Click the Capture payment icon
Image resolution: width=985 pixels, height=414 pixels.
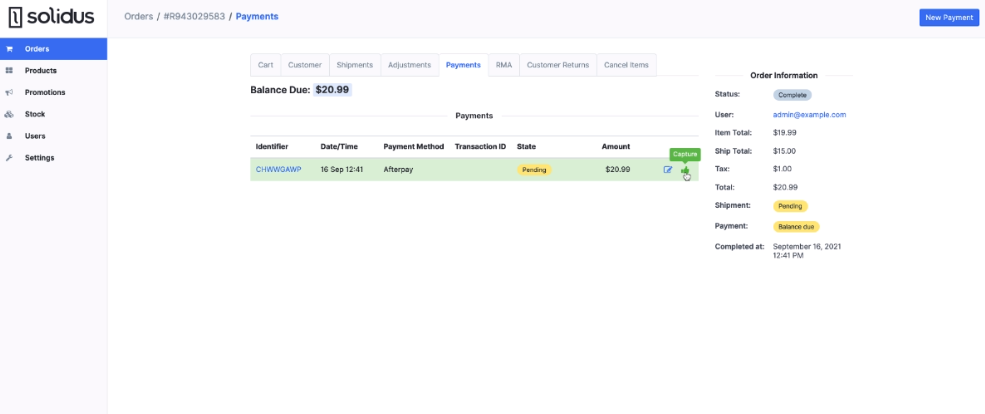click(685, 170)
